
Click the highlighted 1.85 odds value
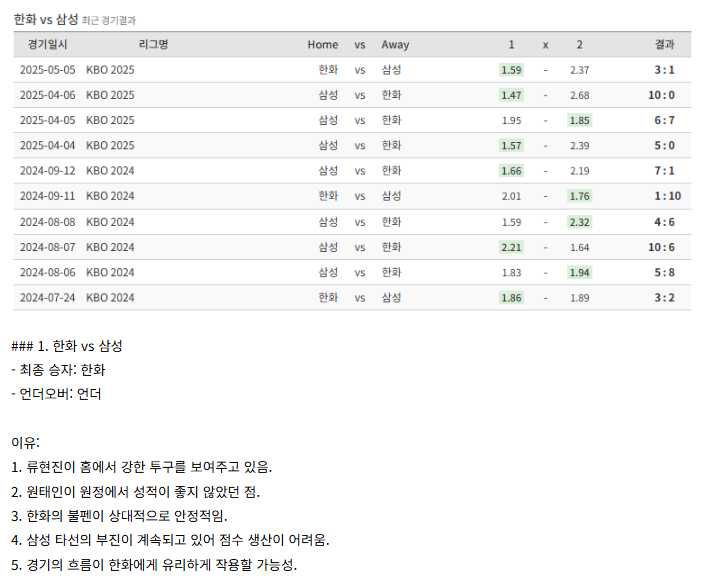pyautogui.click(x=580, y=121)
